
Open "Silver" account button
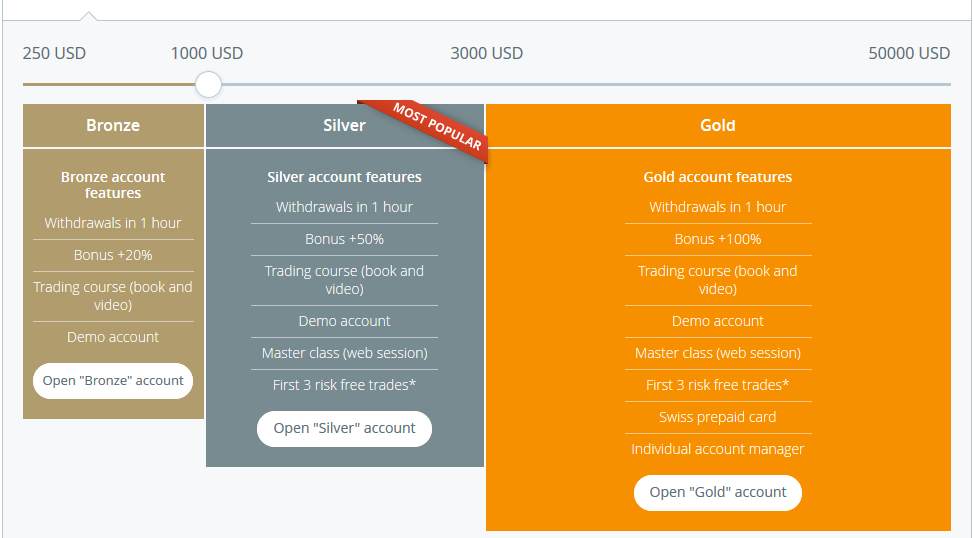[344, 429]
